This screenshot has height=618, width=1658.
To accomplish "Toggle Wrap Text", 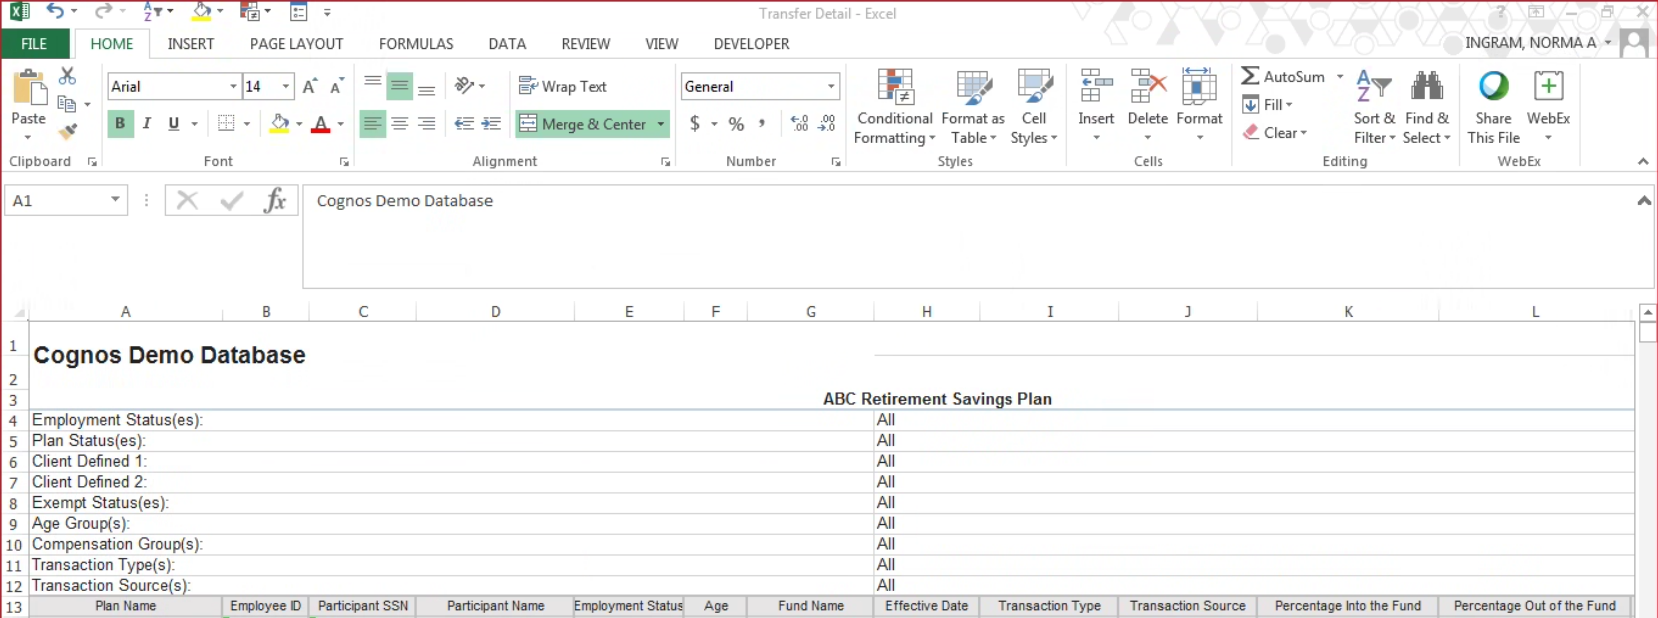I will tap(563, 86).
